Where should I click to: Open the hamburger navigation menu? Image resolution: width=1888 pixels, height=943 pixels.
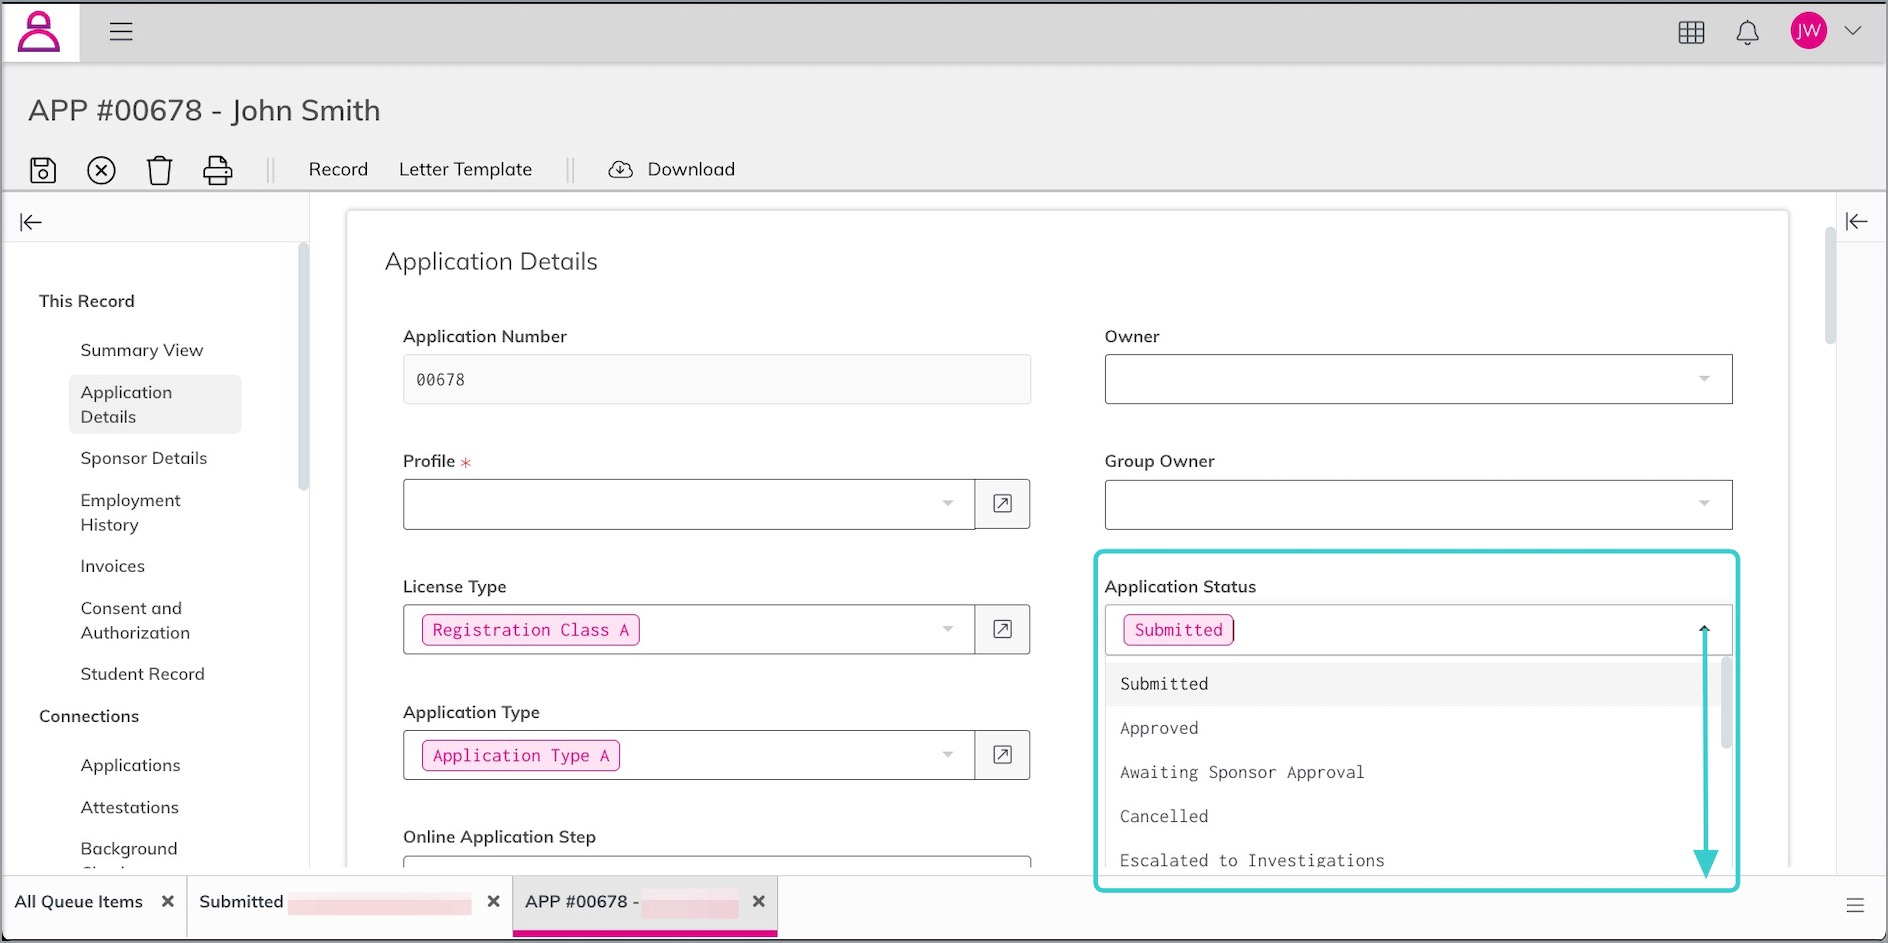coord(121,32)
